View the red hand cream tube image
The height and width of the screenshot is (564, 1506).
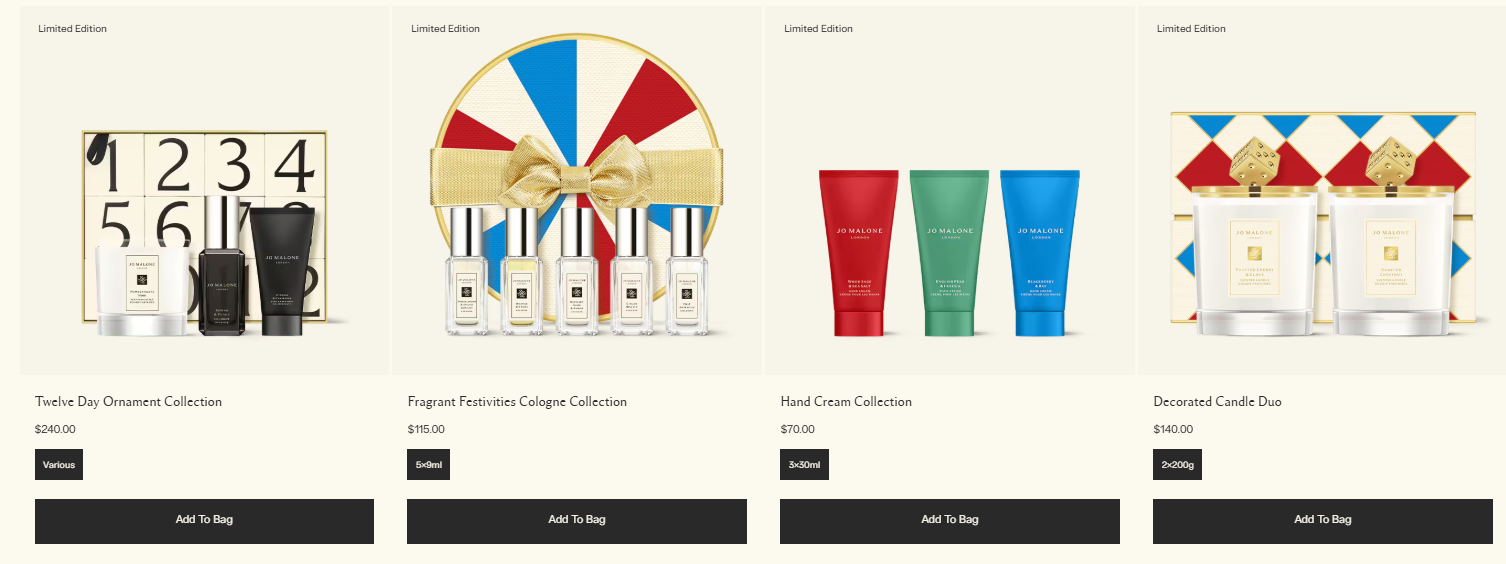pos(858,253)
